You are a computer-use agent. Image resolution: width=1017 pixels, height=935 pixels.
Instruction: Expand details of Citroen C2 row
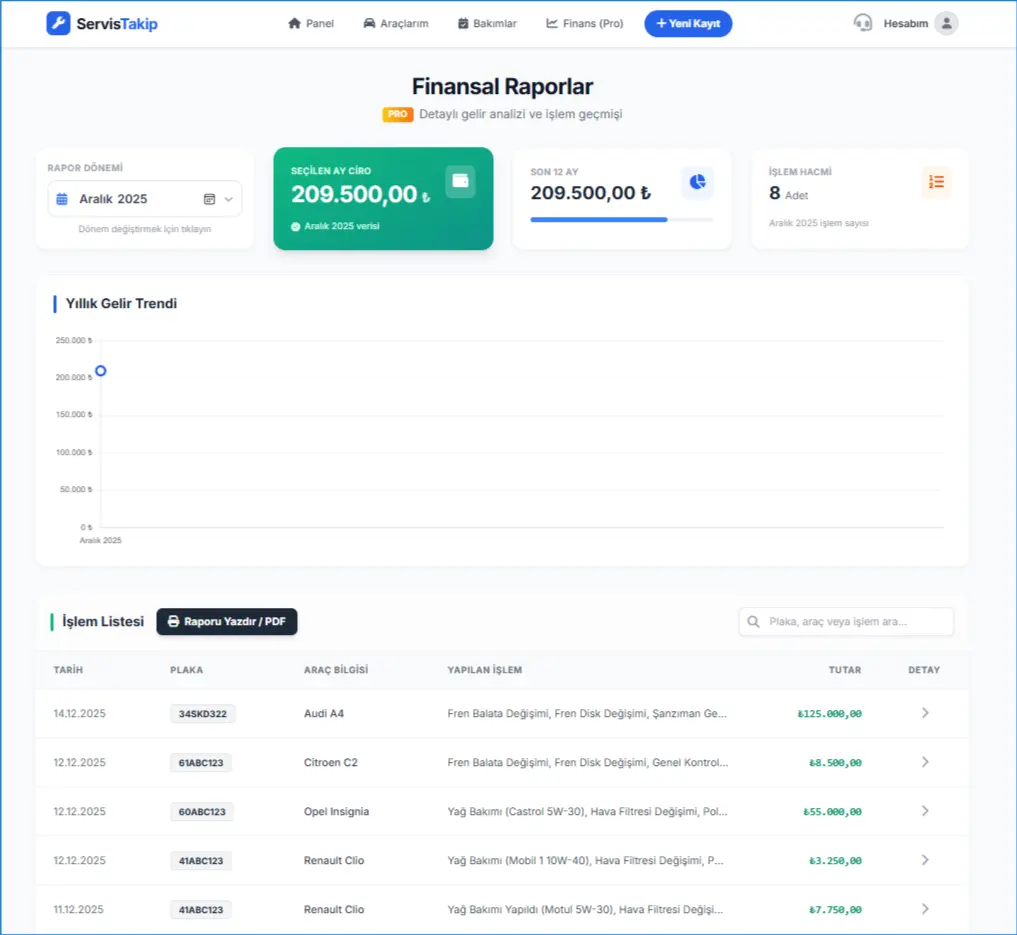pos(925,762)
